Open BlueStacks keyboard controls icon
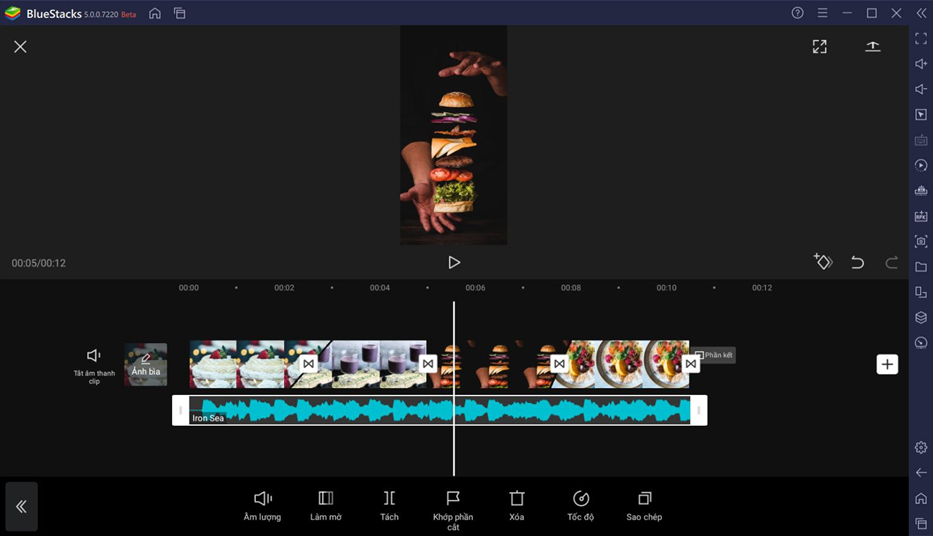This screenshot has height=536, width=933. (x=921, y=140)
